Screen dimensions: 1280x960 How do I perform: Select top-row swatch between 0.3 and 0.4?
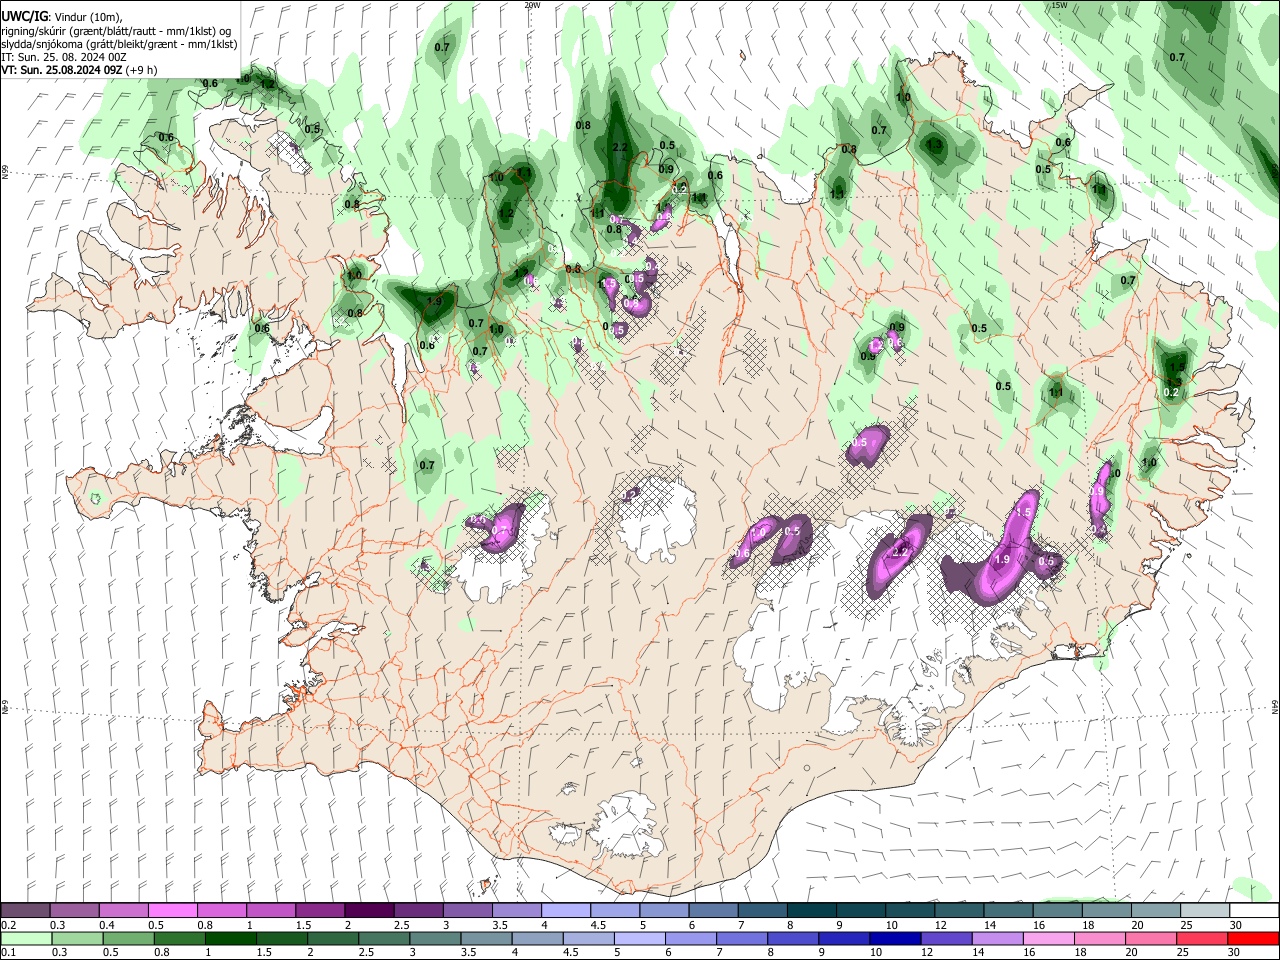pos(74,911)
